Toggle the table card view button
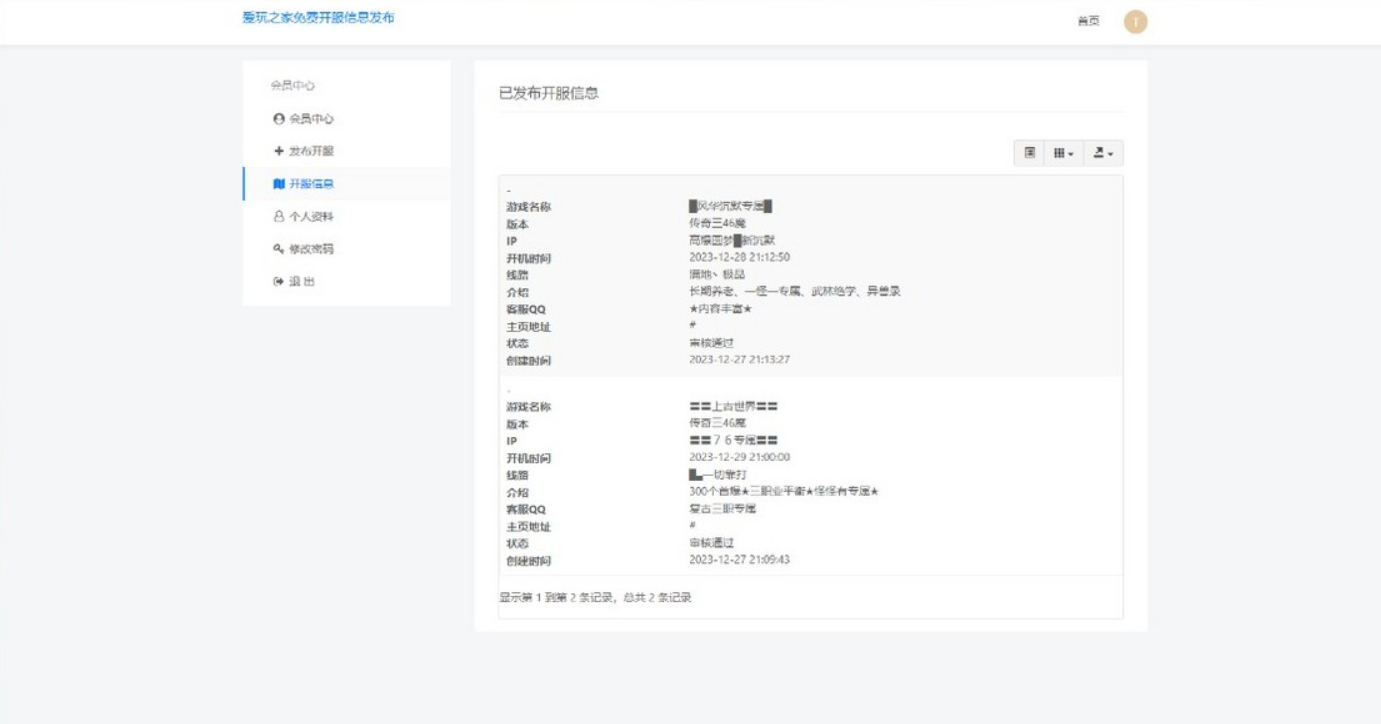This screenshot has height=724, width=1381. pyautogui.click(x=1029, y=153)
